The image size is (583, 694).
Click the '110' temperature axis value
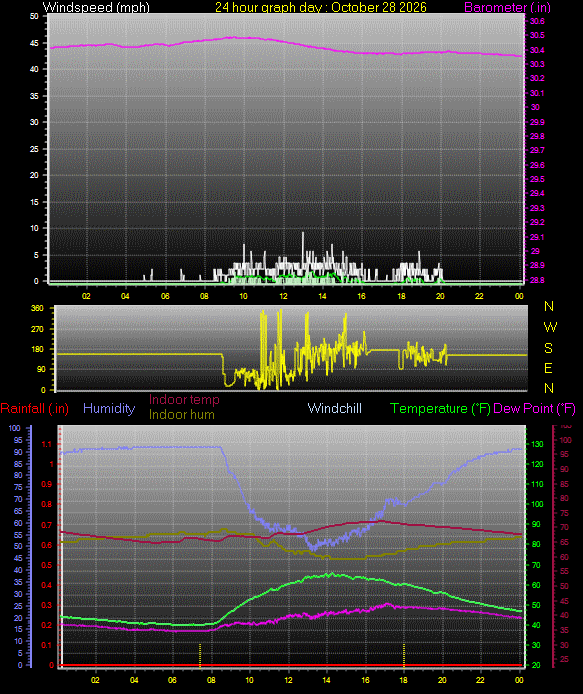coord(537,484)
